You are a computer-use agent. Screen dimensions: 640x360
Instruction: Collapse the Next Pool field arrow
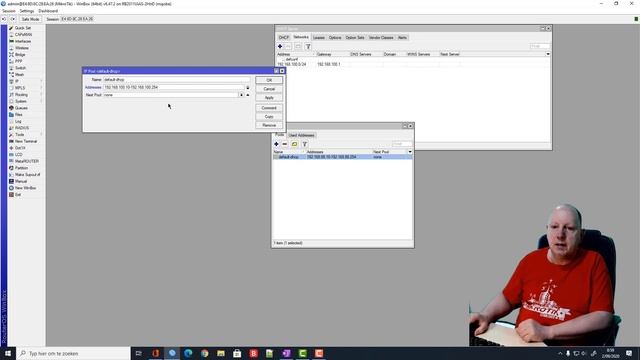coord(248,95)
